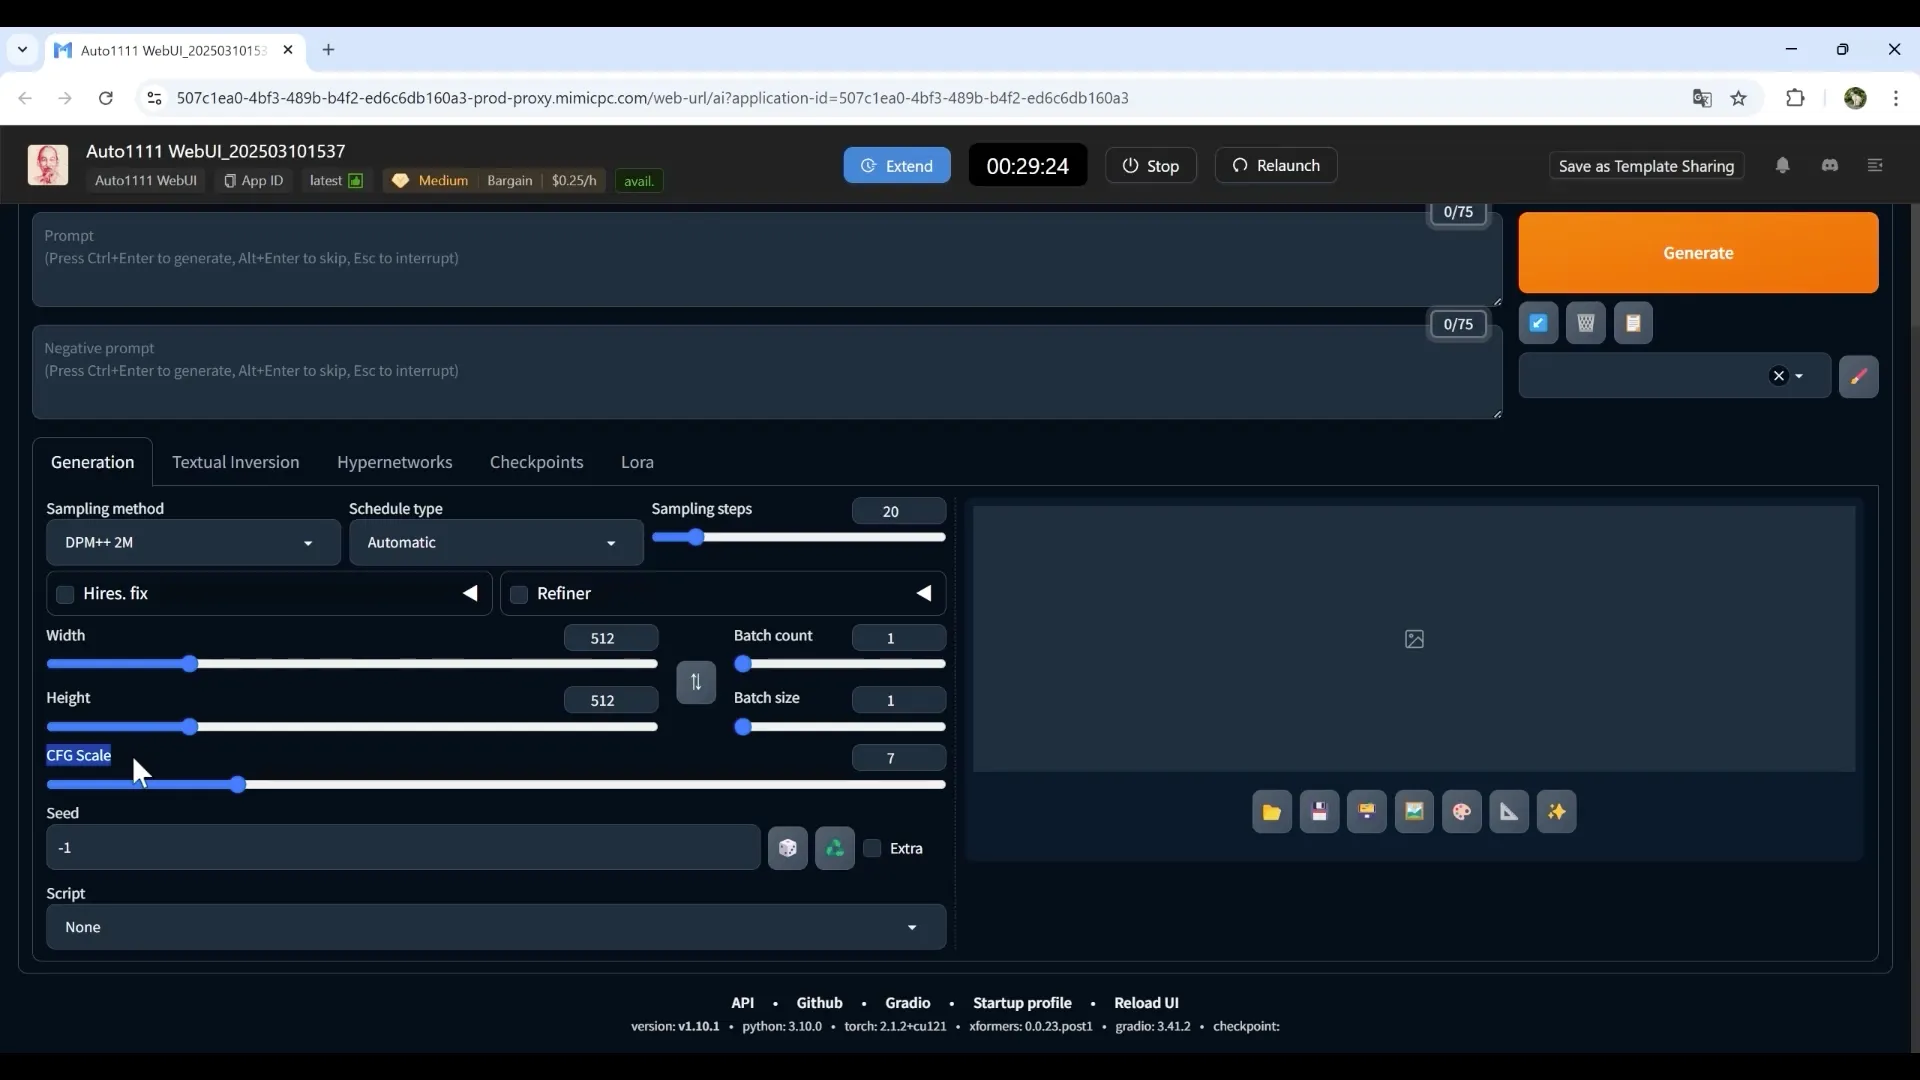Click the Reload UI link
The width and height of the screenshot is (1920, 1080).
pyautogui.click(x=1146, y=1003)
